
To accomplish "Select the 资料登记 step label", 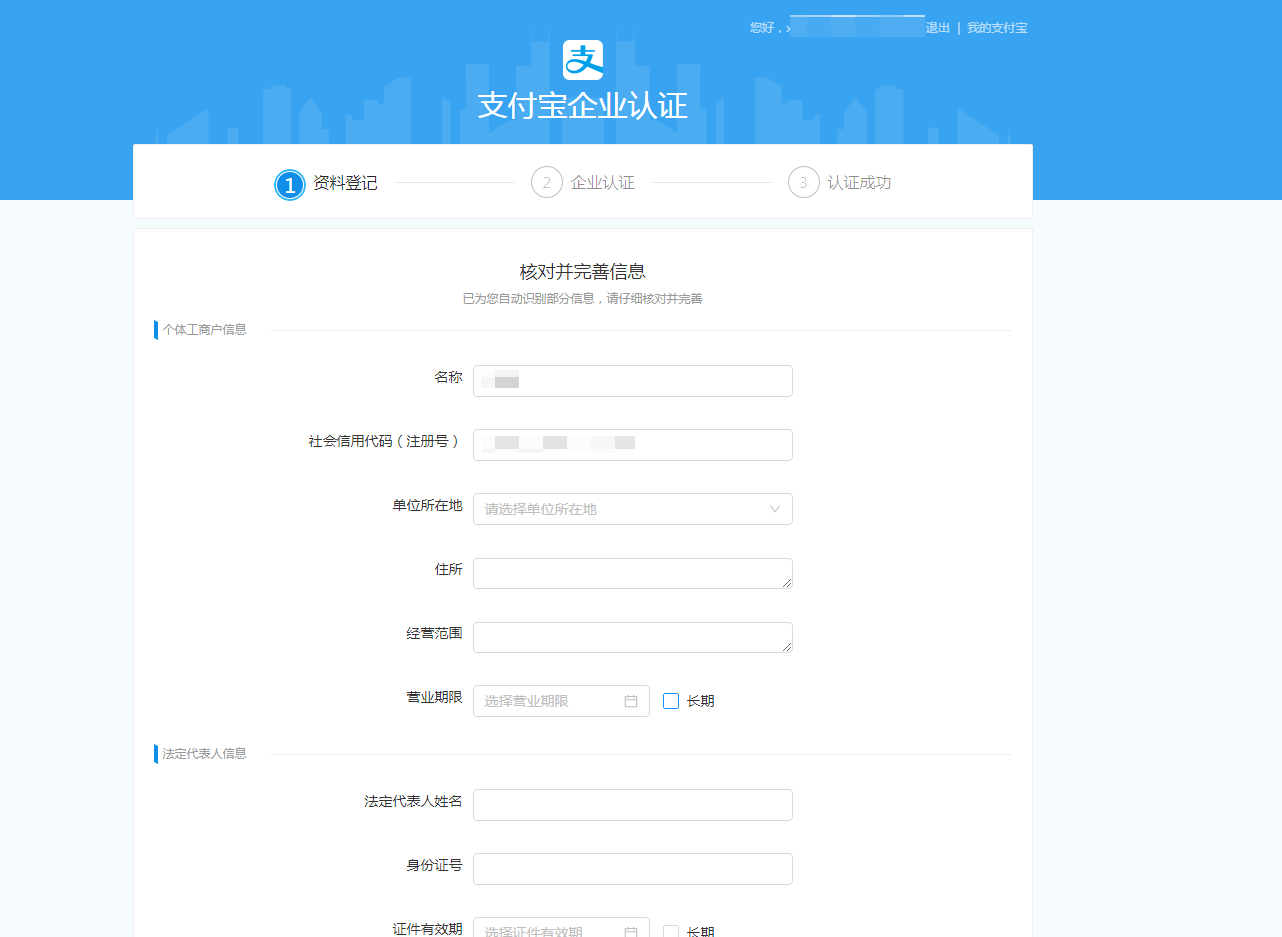I will tap(345, 183).
